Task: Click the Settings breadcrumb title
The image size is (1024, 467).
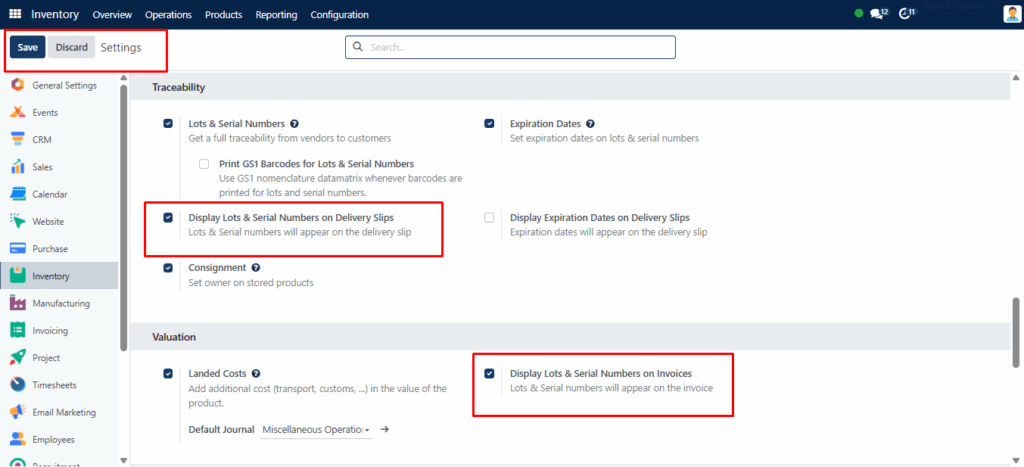Action: click(x=121, y=48)
